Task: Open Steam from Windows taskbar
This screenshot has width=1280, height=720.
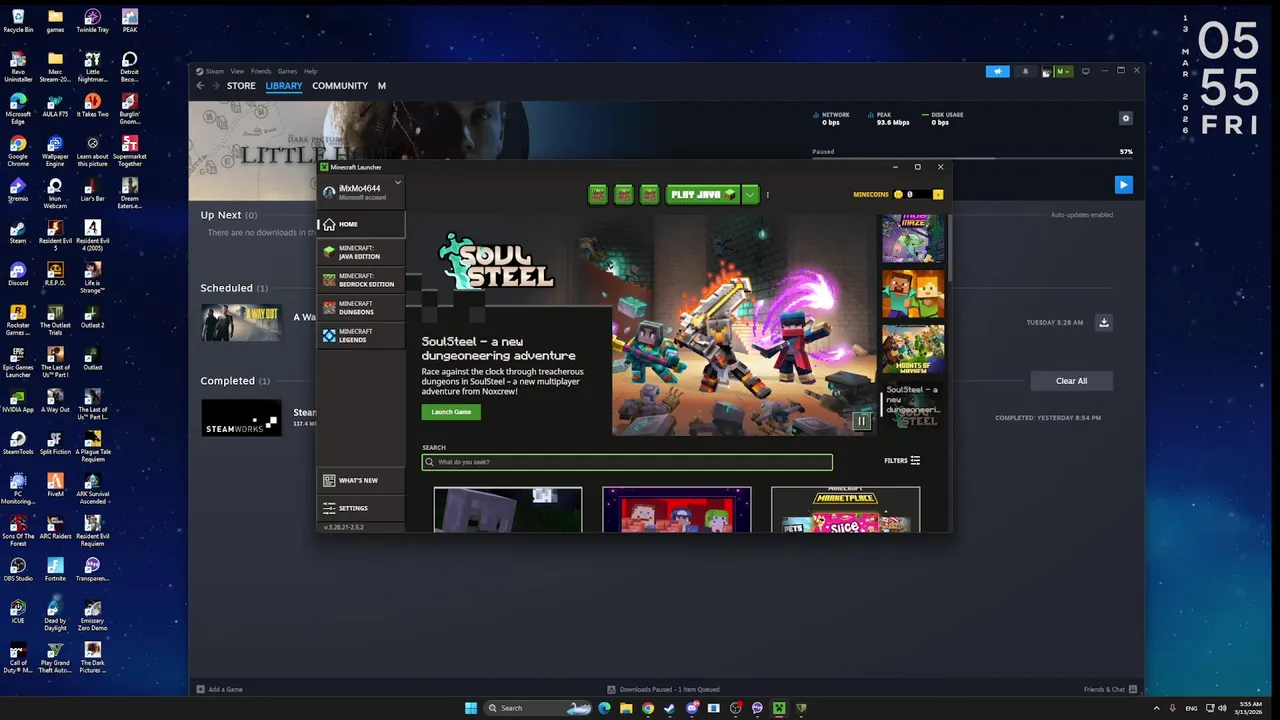Action: pyautogui.click(x=670, y=708)
